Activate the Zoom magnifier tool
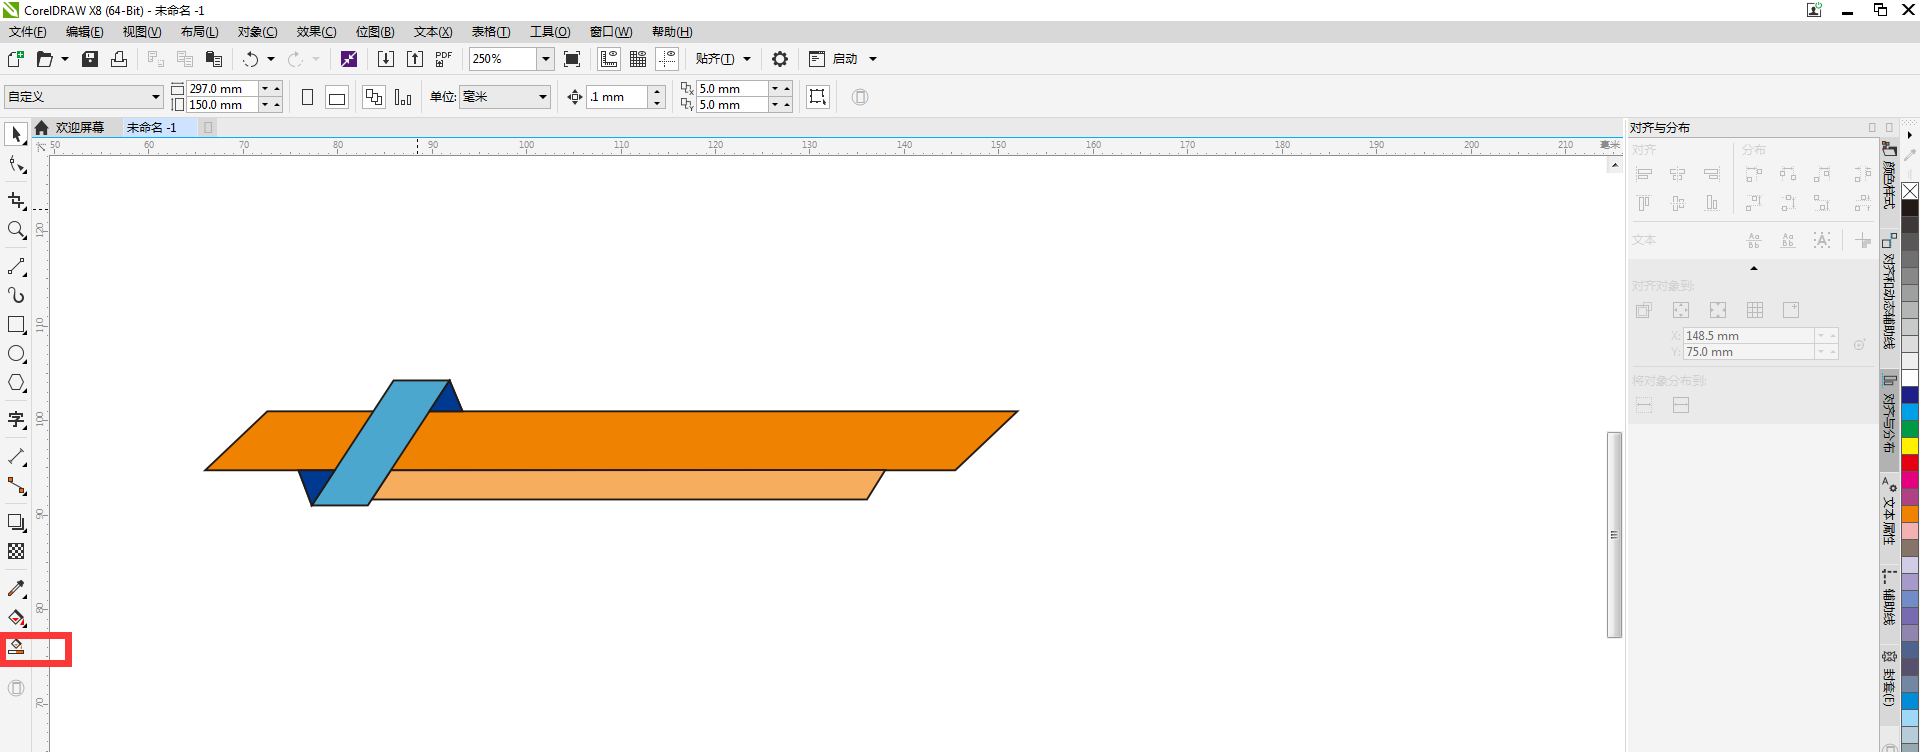The height and width of the screenshot is (752, 1920). (x=16, y=230)
